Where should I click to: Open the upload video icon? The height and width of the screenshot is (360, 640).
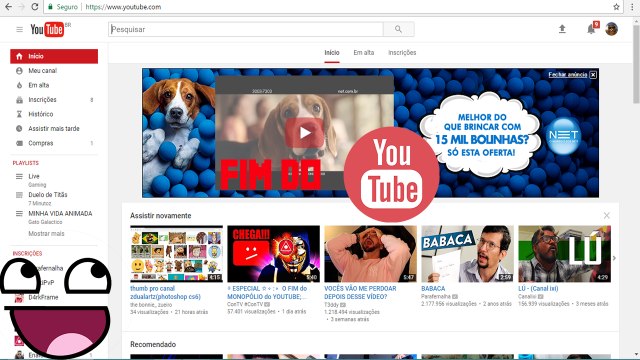[x=562, y=29]
